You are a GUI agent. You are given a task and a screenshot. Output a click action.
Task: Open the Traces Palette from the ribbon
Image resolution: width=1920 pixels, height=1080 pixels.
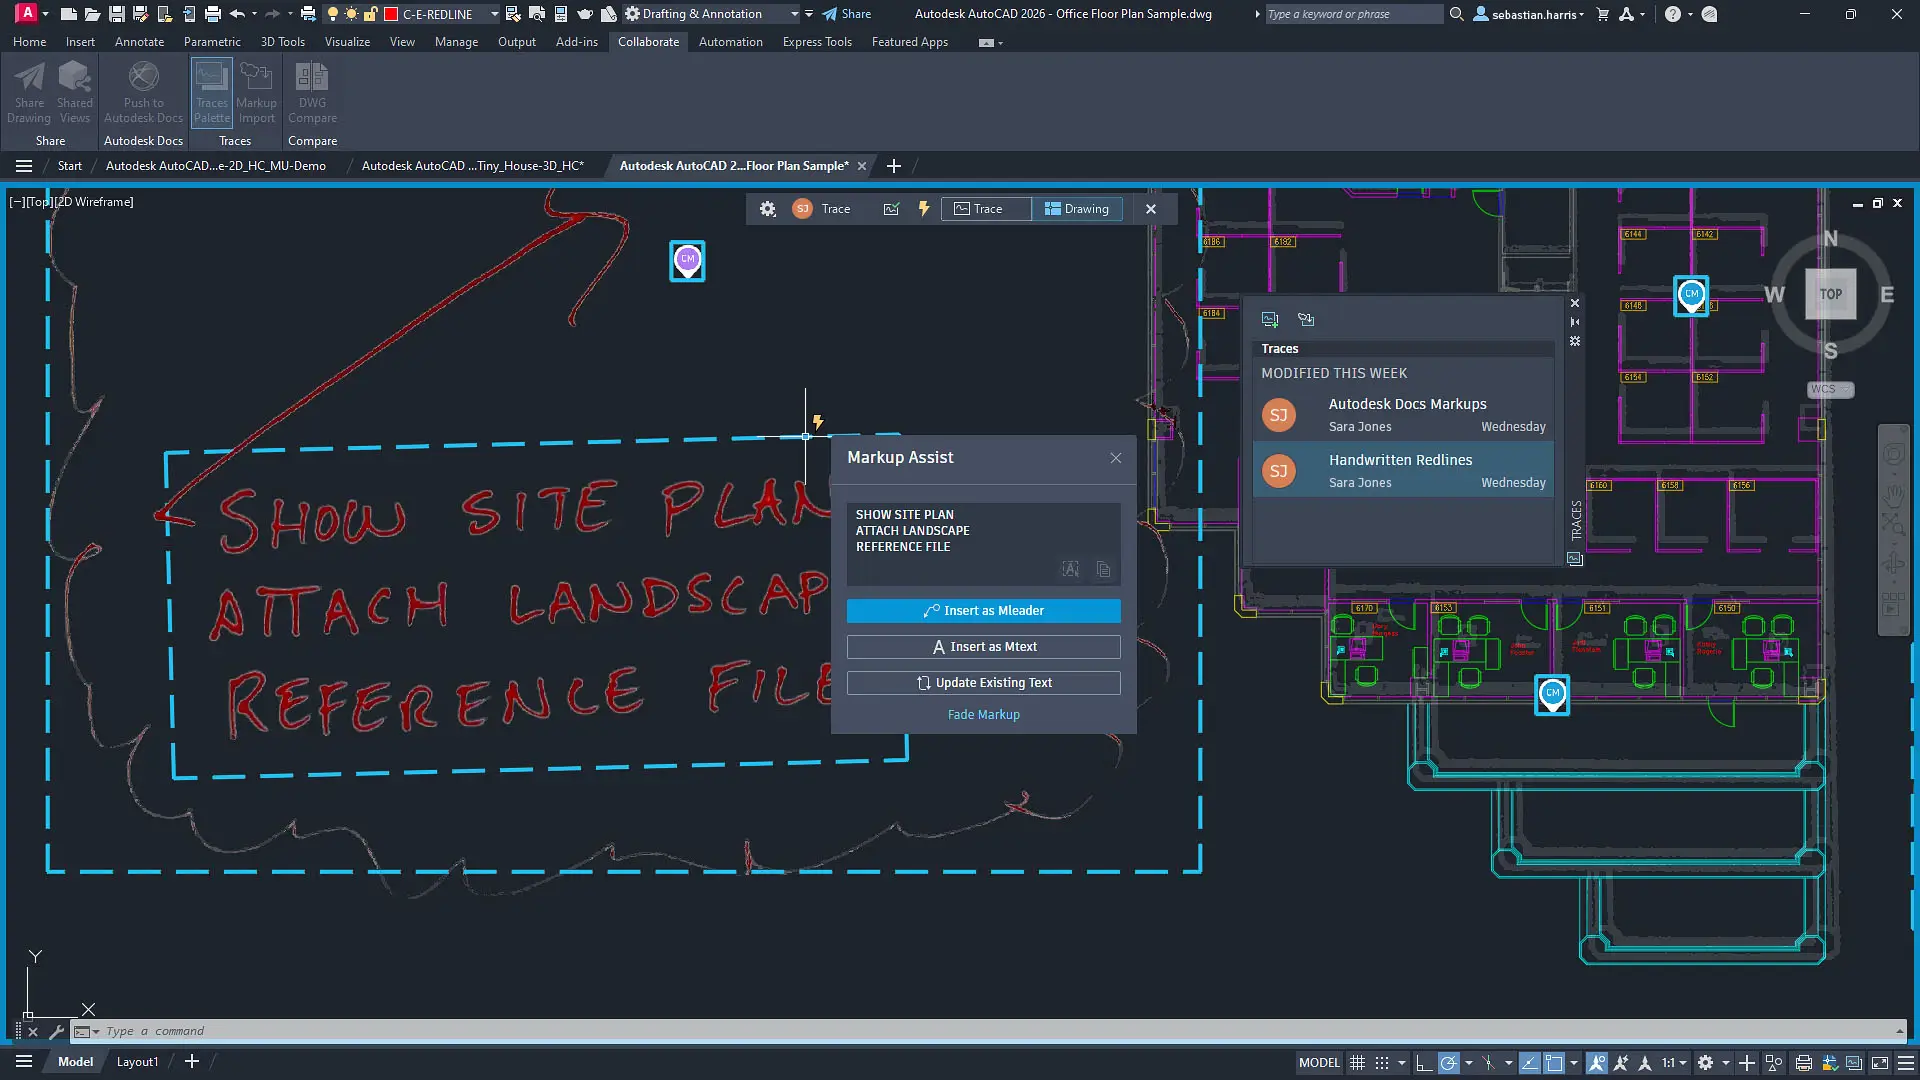coord(211,92)
